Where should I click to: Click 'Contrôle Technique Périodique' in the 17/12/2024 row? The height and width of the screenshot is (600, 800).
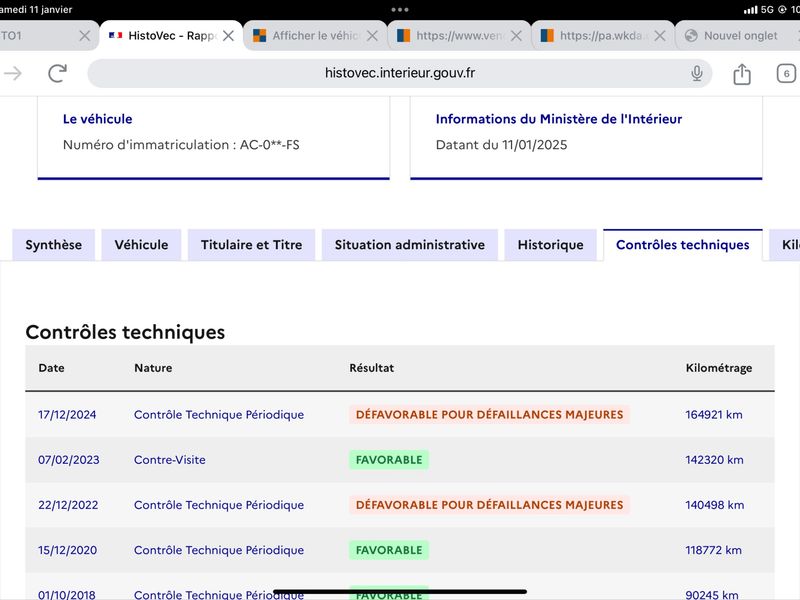point(219,415)
